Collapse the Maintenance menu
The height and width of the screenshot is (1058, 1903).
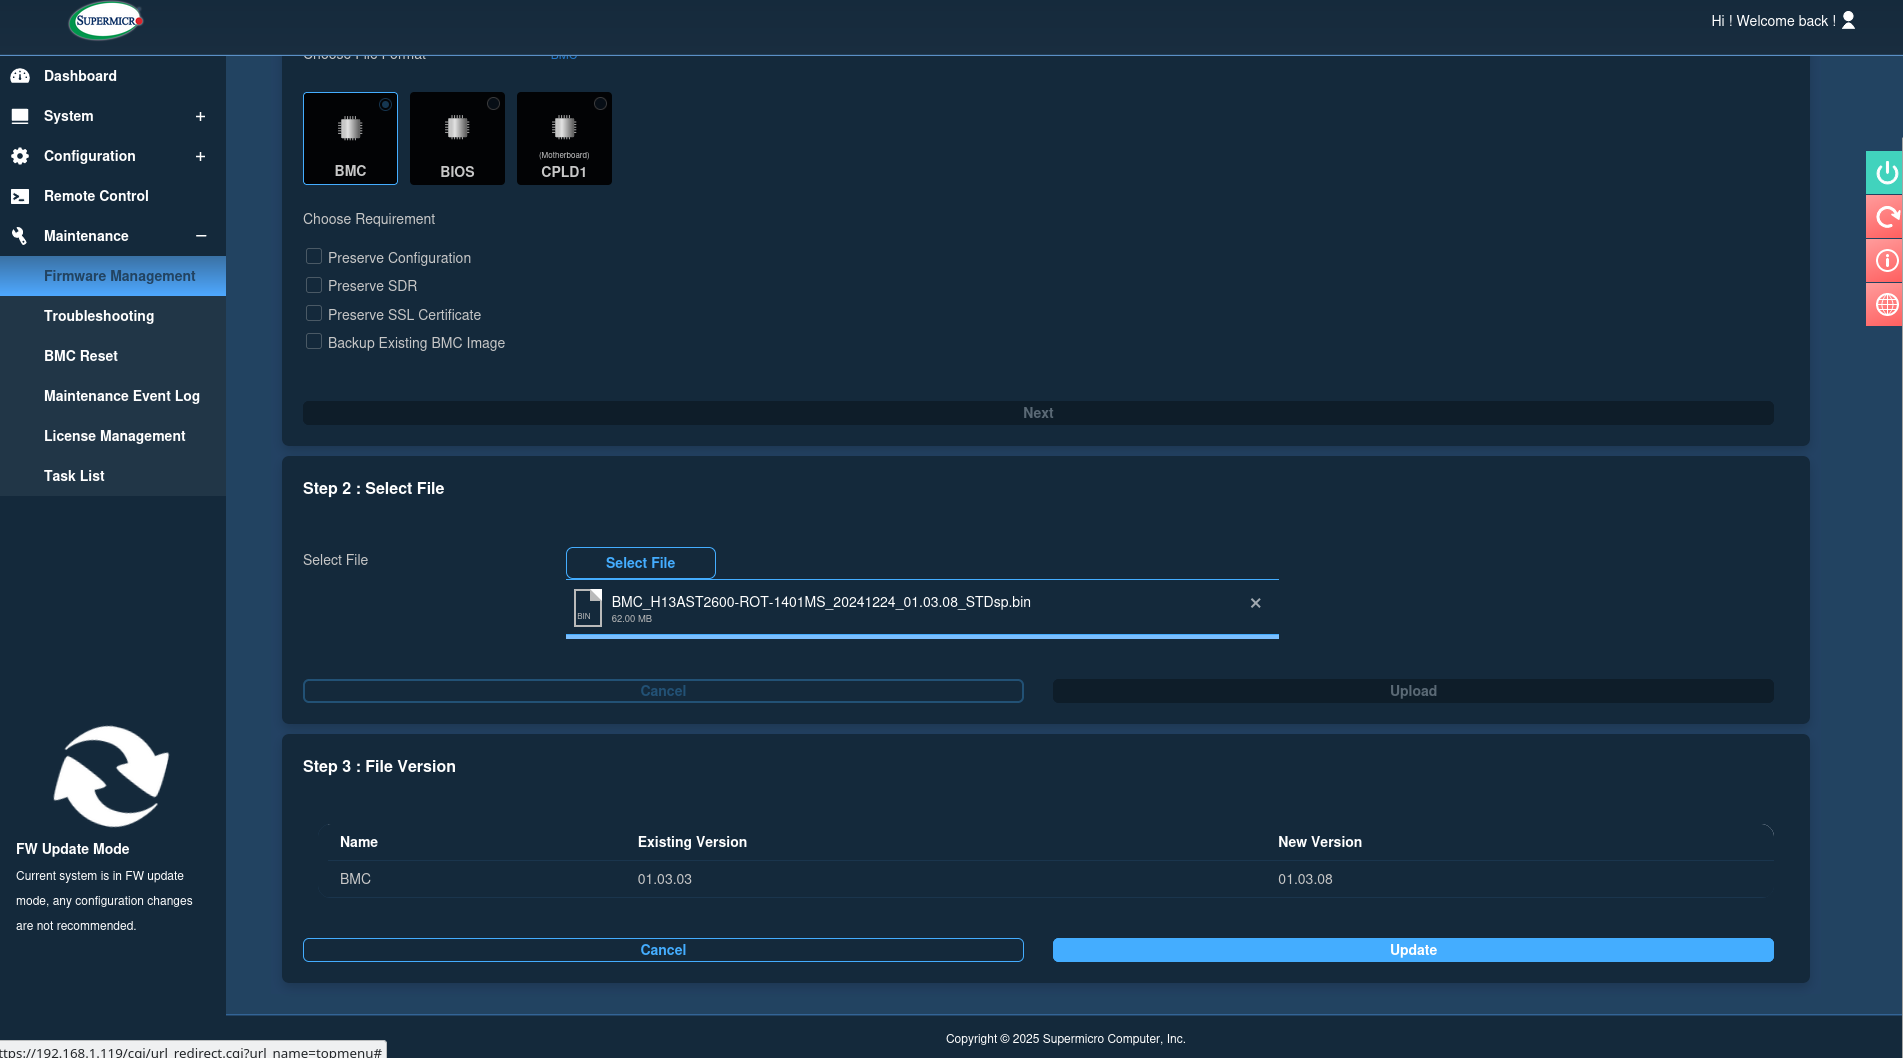(200, 236)
